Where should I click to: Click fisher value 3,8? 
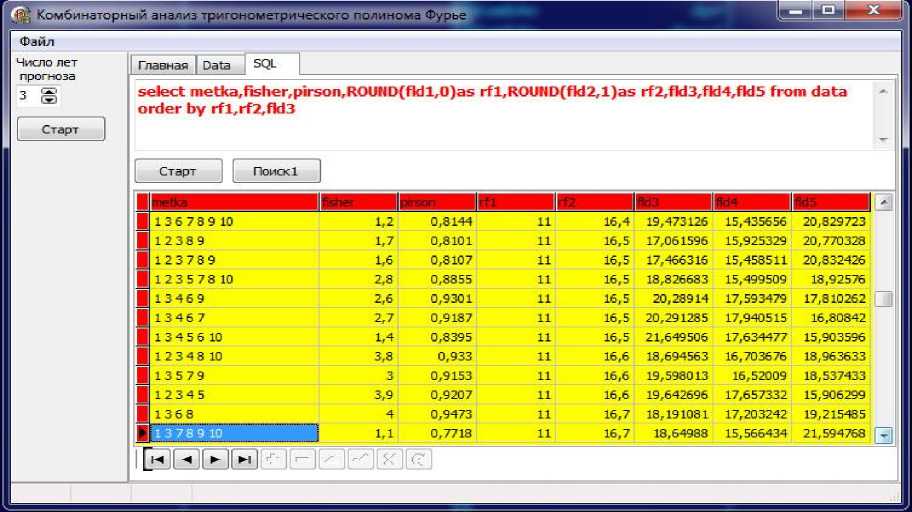[x=358, y=356]
